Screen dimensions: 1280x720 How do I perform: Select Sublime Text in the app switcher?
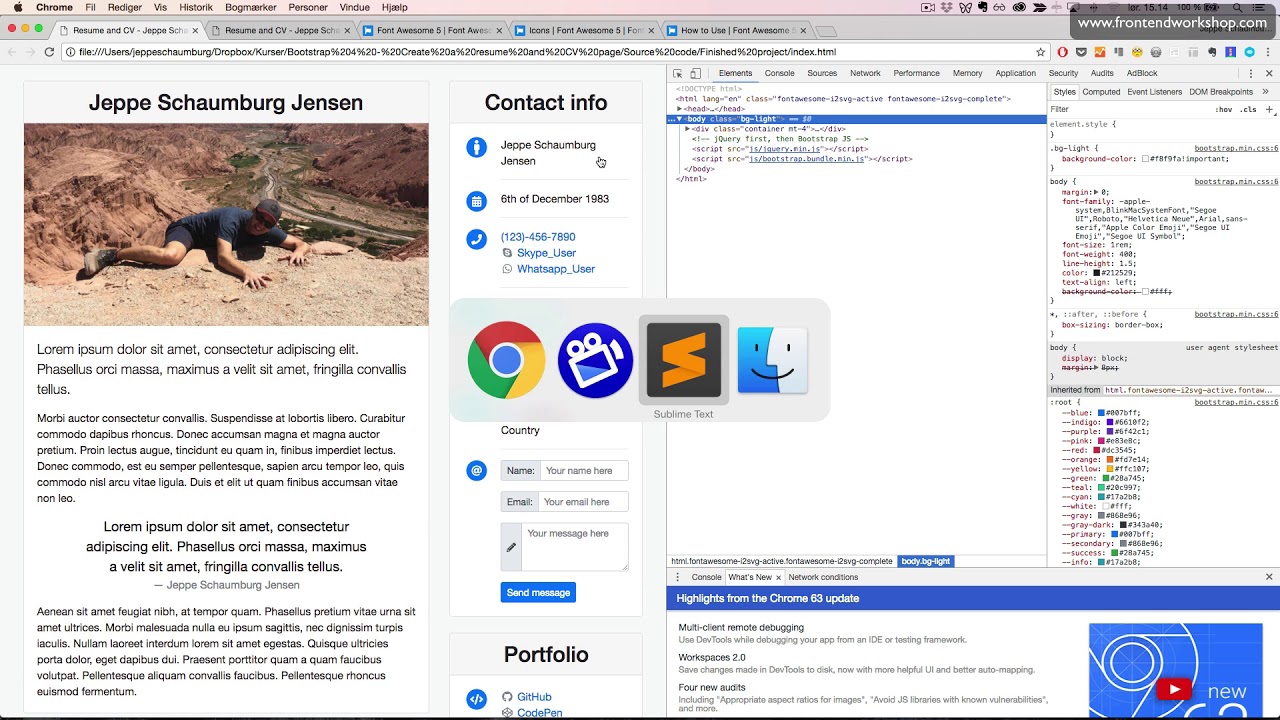(684, 360)
